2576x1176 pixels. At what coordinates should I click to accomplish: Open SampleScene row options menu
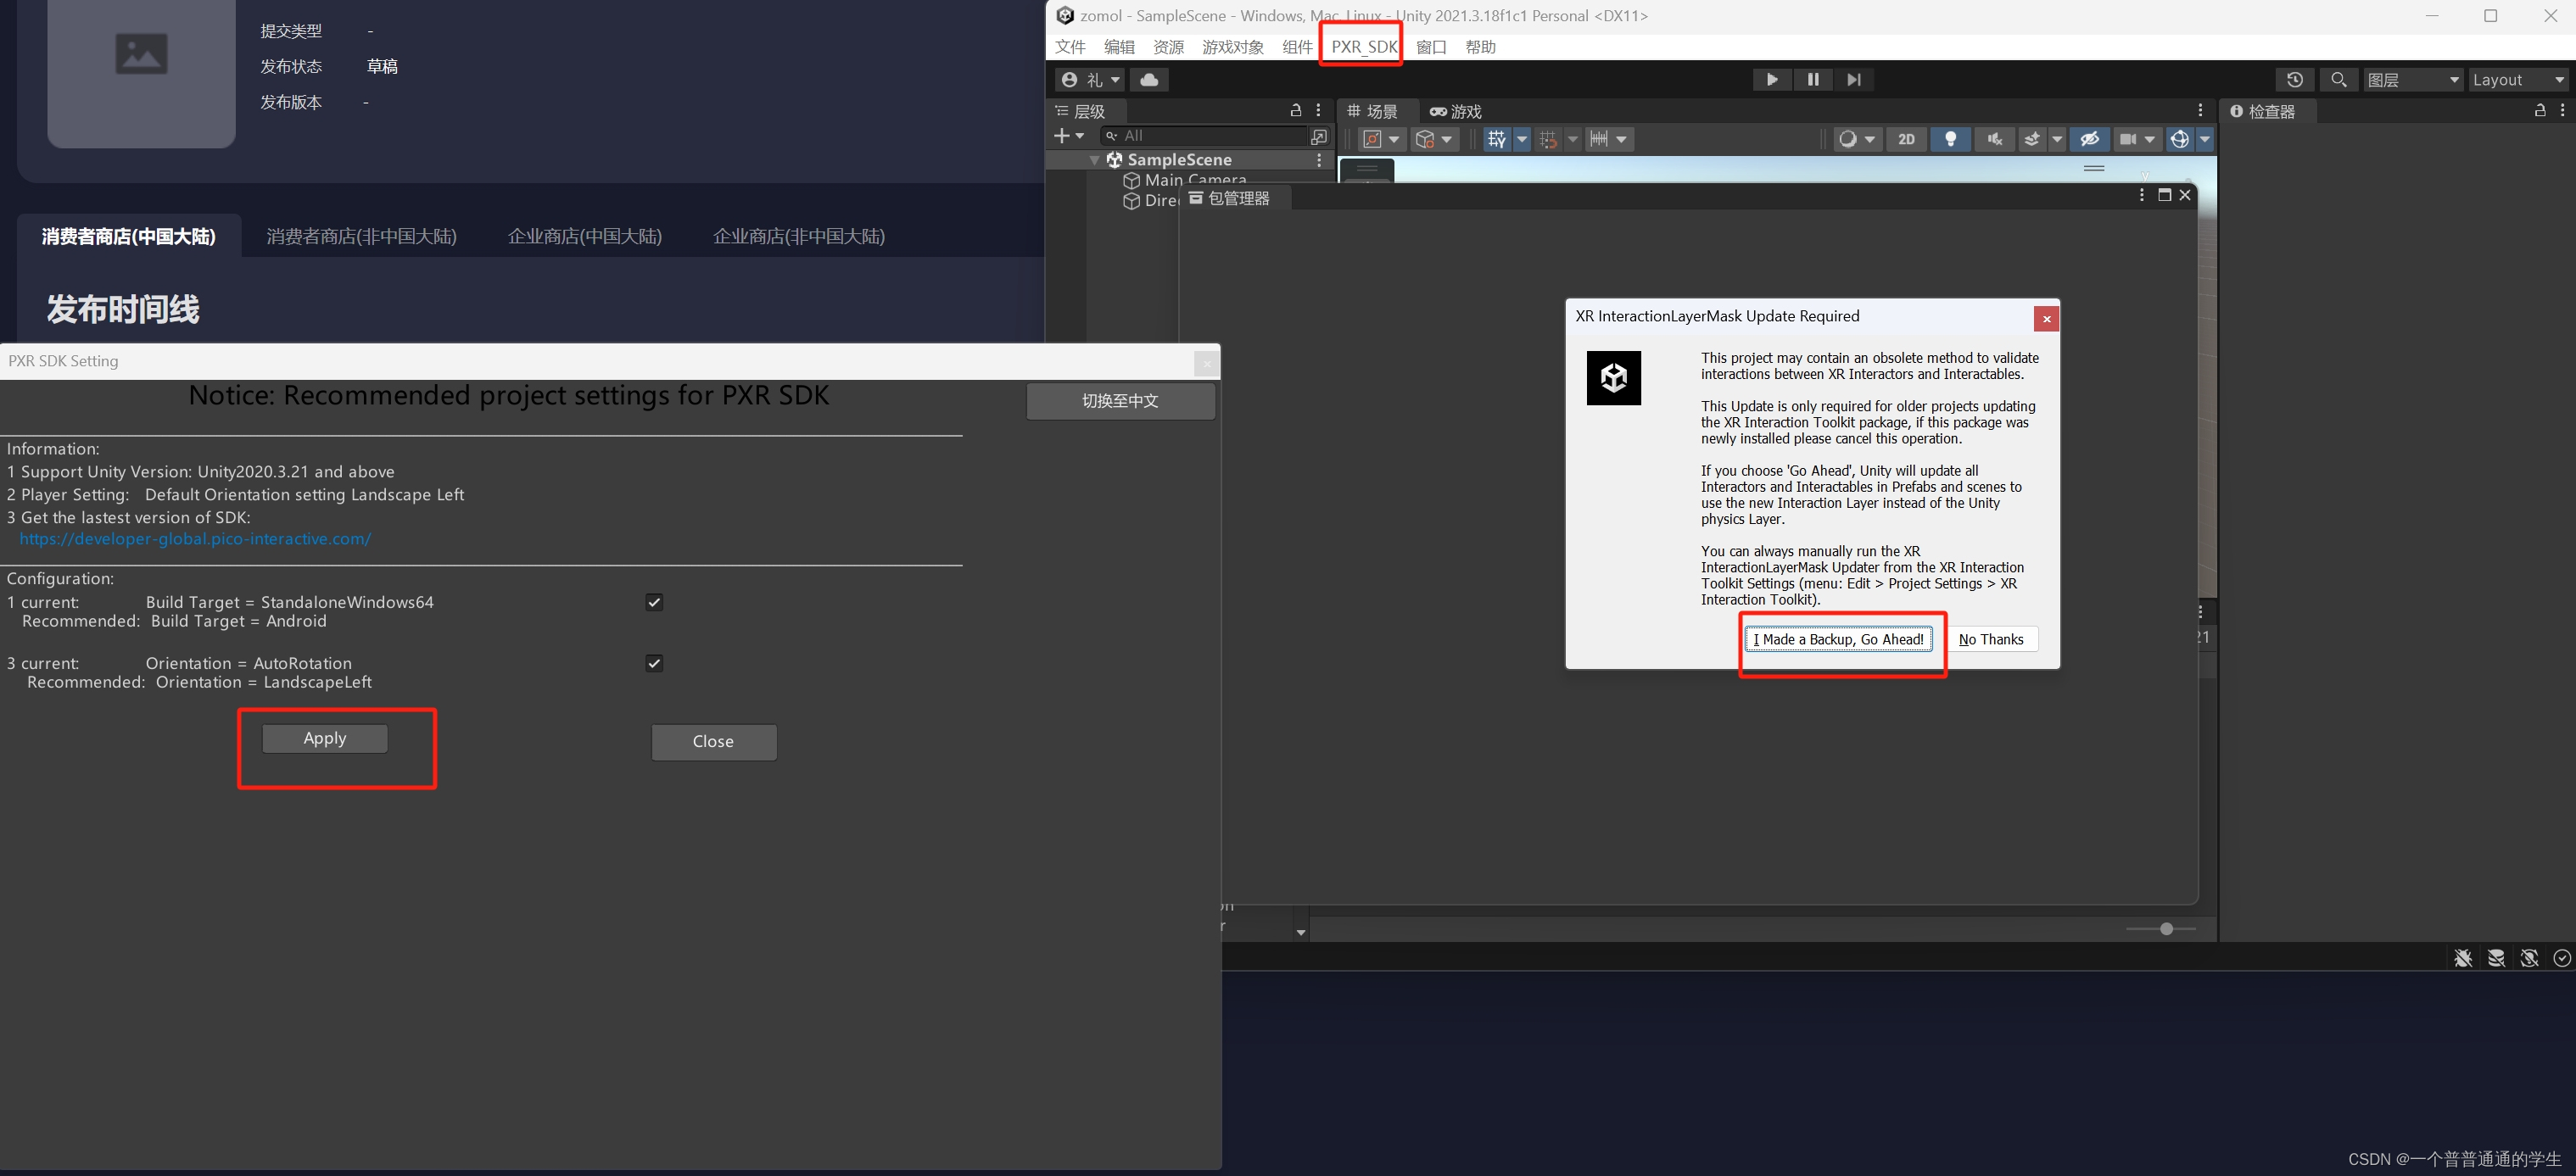coord(1319,160)
